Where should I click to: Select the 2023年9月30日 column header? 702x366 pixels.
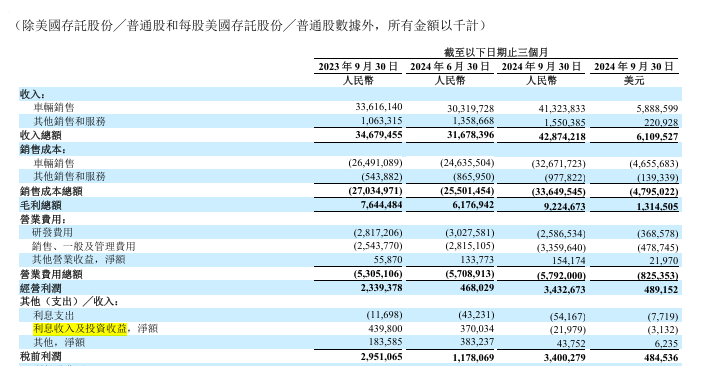click(358, 67)
